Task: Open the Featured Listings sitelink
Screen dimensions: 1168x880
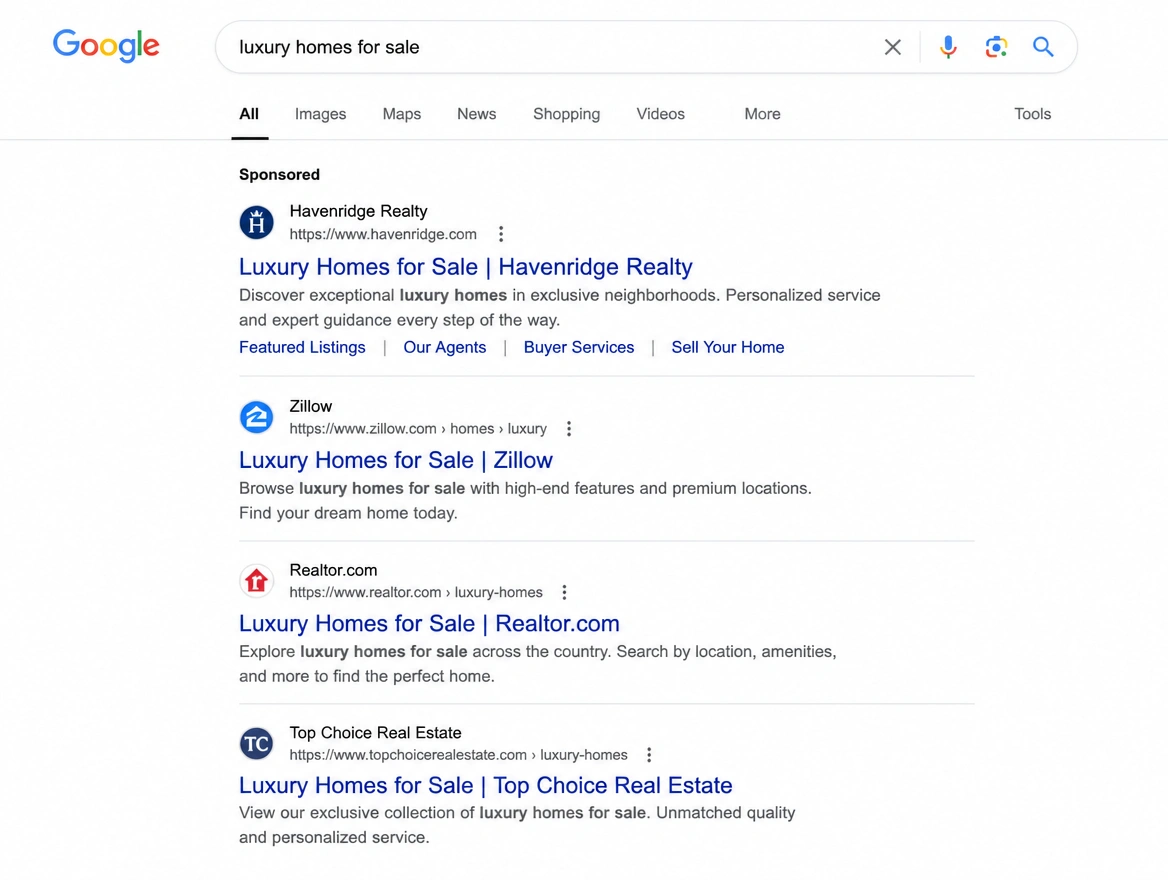Action: [x=302, y=347]
